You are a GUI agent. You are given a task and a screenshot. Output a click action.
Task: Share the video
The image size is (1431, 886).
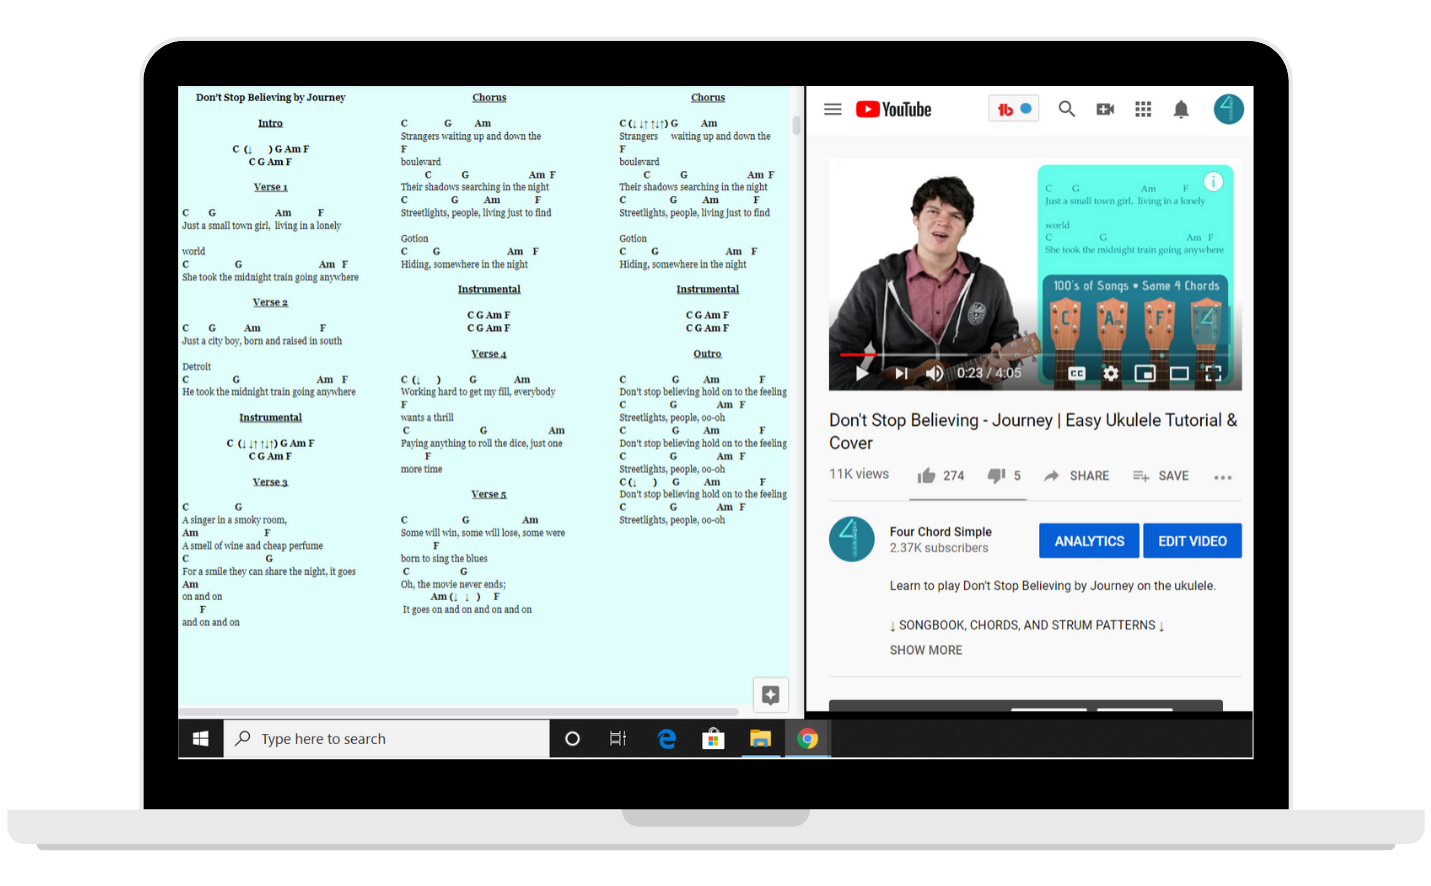click(x=1076, y=476)
